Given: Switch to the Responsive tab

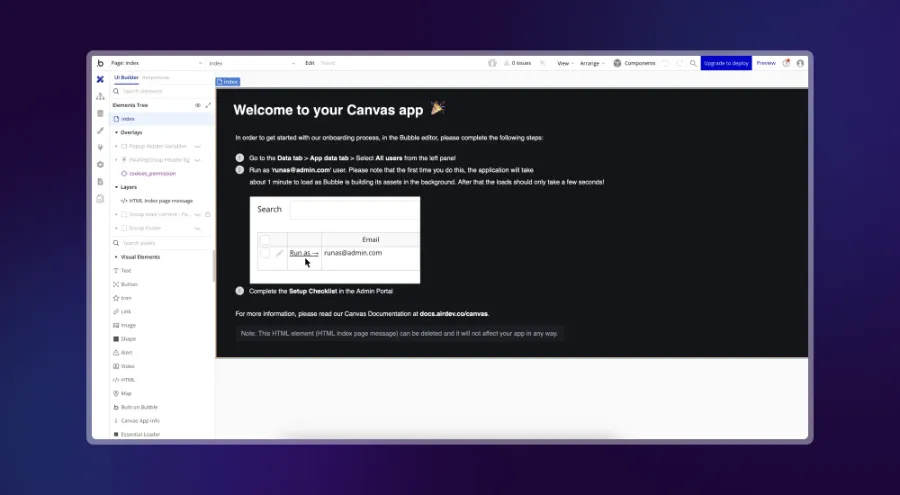Looking at the screenshot, I should click(x=156, y=78).
